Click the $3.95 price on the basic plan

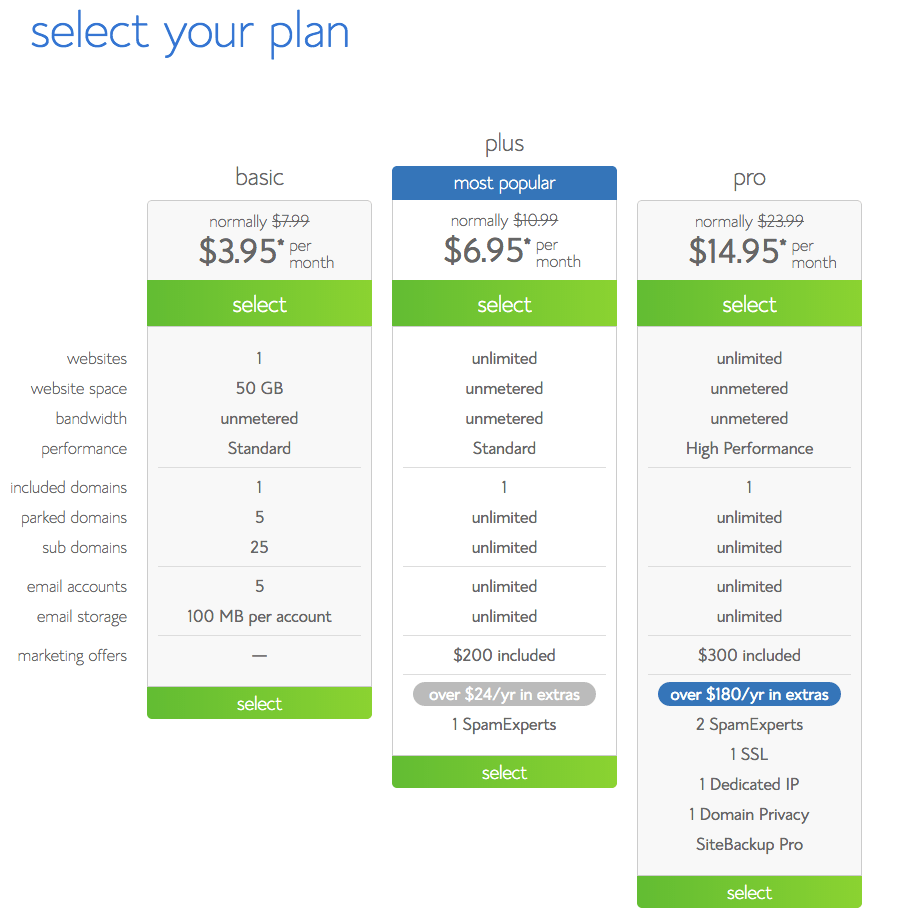(x=248, y=249)
